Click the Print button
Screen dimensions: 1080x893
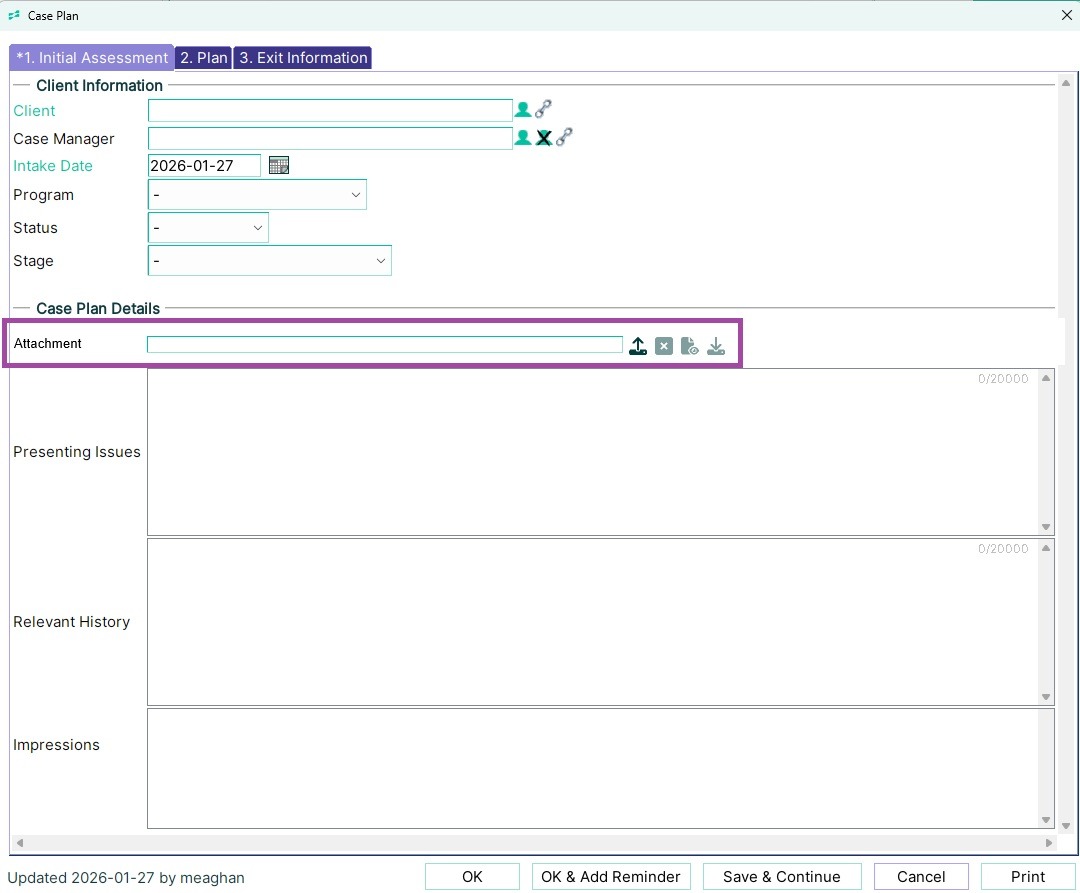click(x=1028, y=877)
